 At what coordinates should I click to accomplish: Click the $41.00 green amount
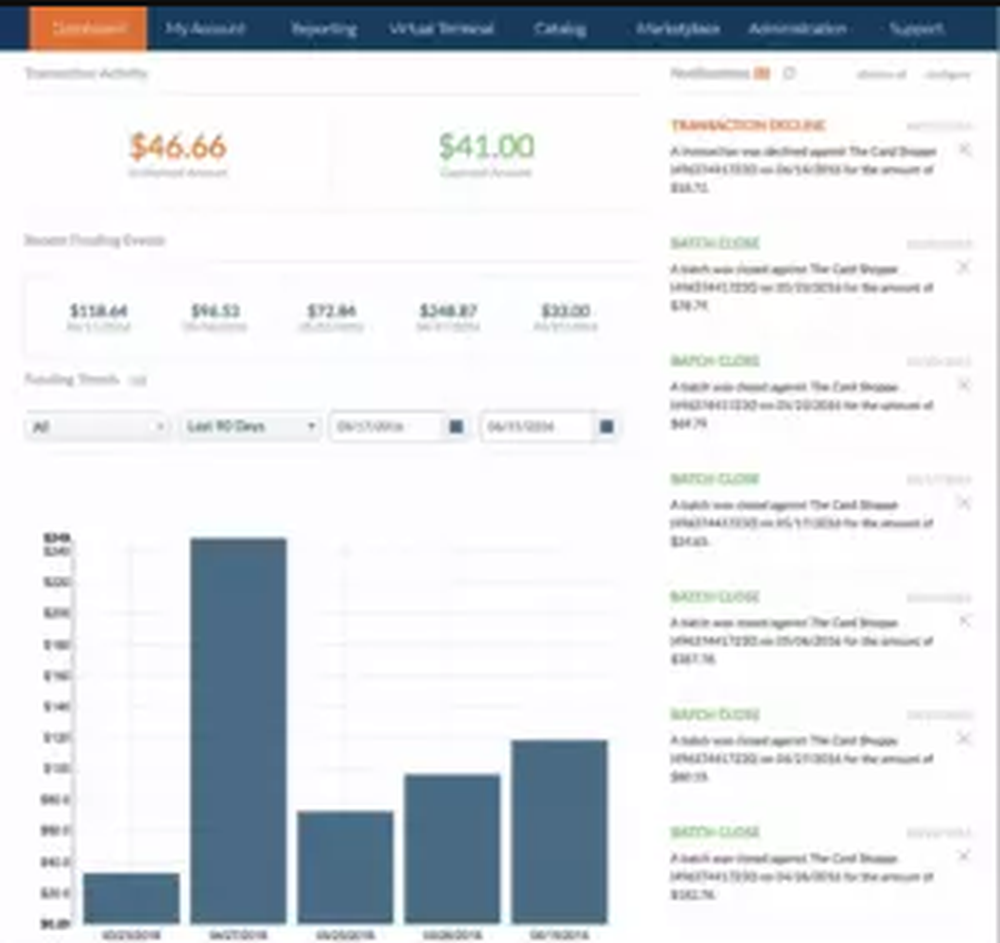click(x=487, y=147)
